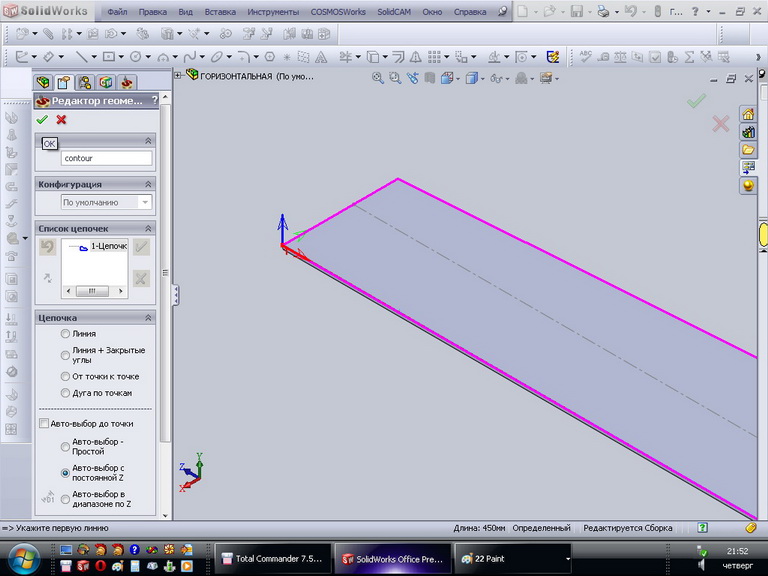Screen dimensions: 768x576
Task: Collapse the Список цепочек section
Action: click(148, 228)
